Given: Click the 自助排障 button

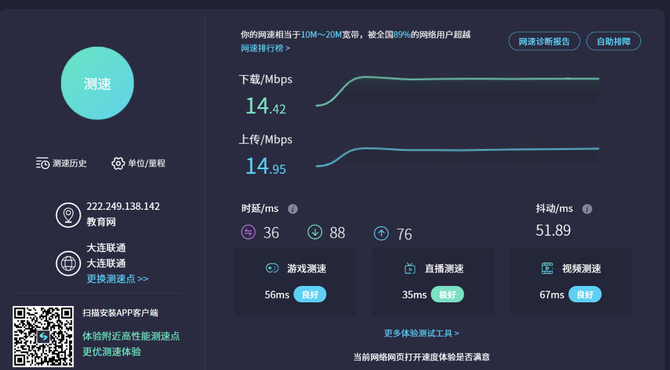Looking at the screenshot, I should coord(614,41).
